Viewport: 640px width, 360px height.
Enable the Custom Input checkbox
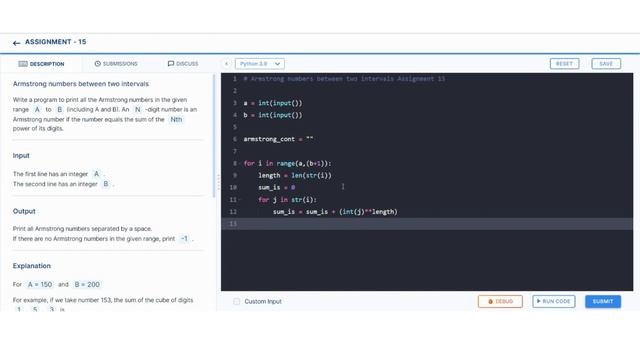236,301
